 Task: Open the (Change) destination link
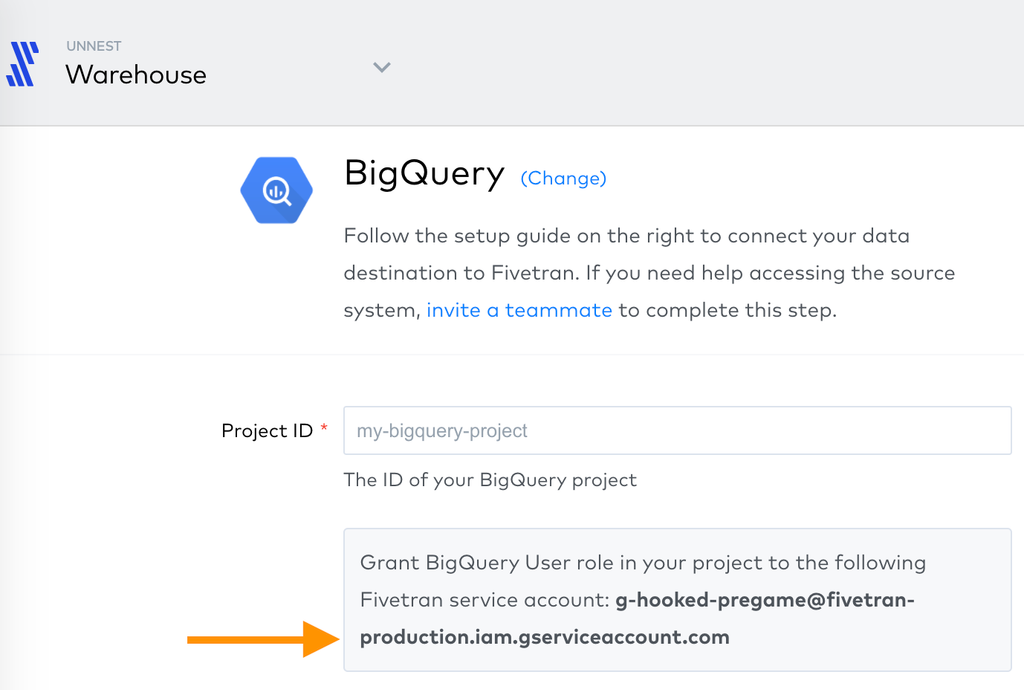point(563,178)
